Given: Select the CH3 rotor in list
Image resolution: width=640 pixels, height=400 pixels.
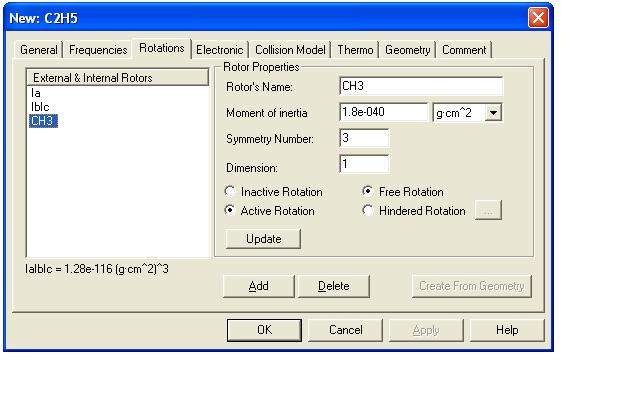Looking at the screenshot, I should point(43,121).
